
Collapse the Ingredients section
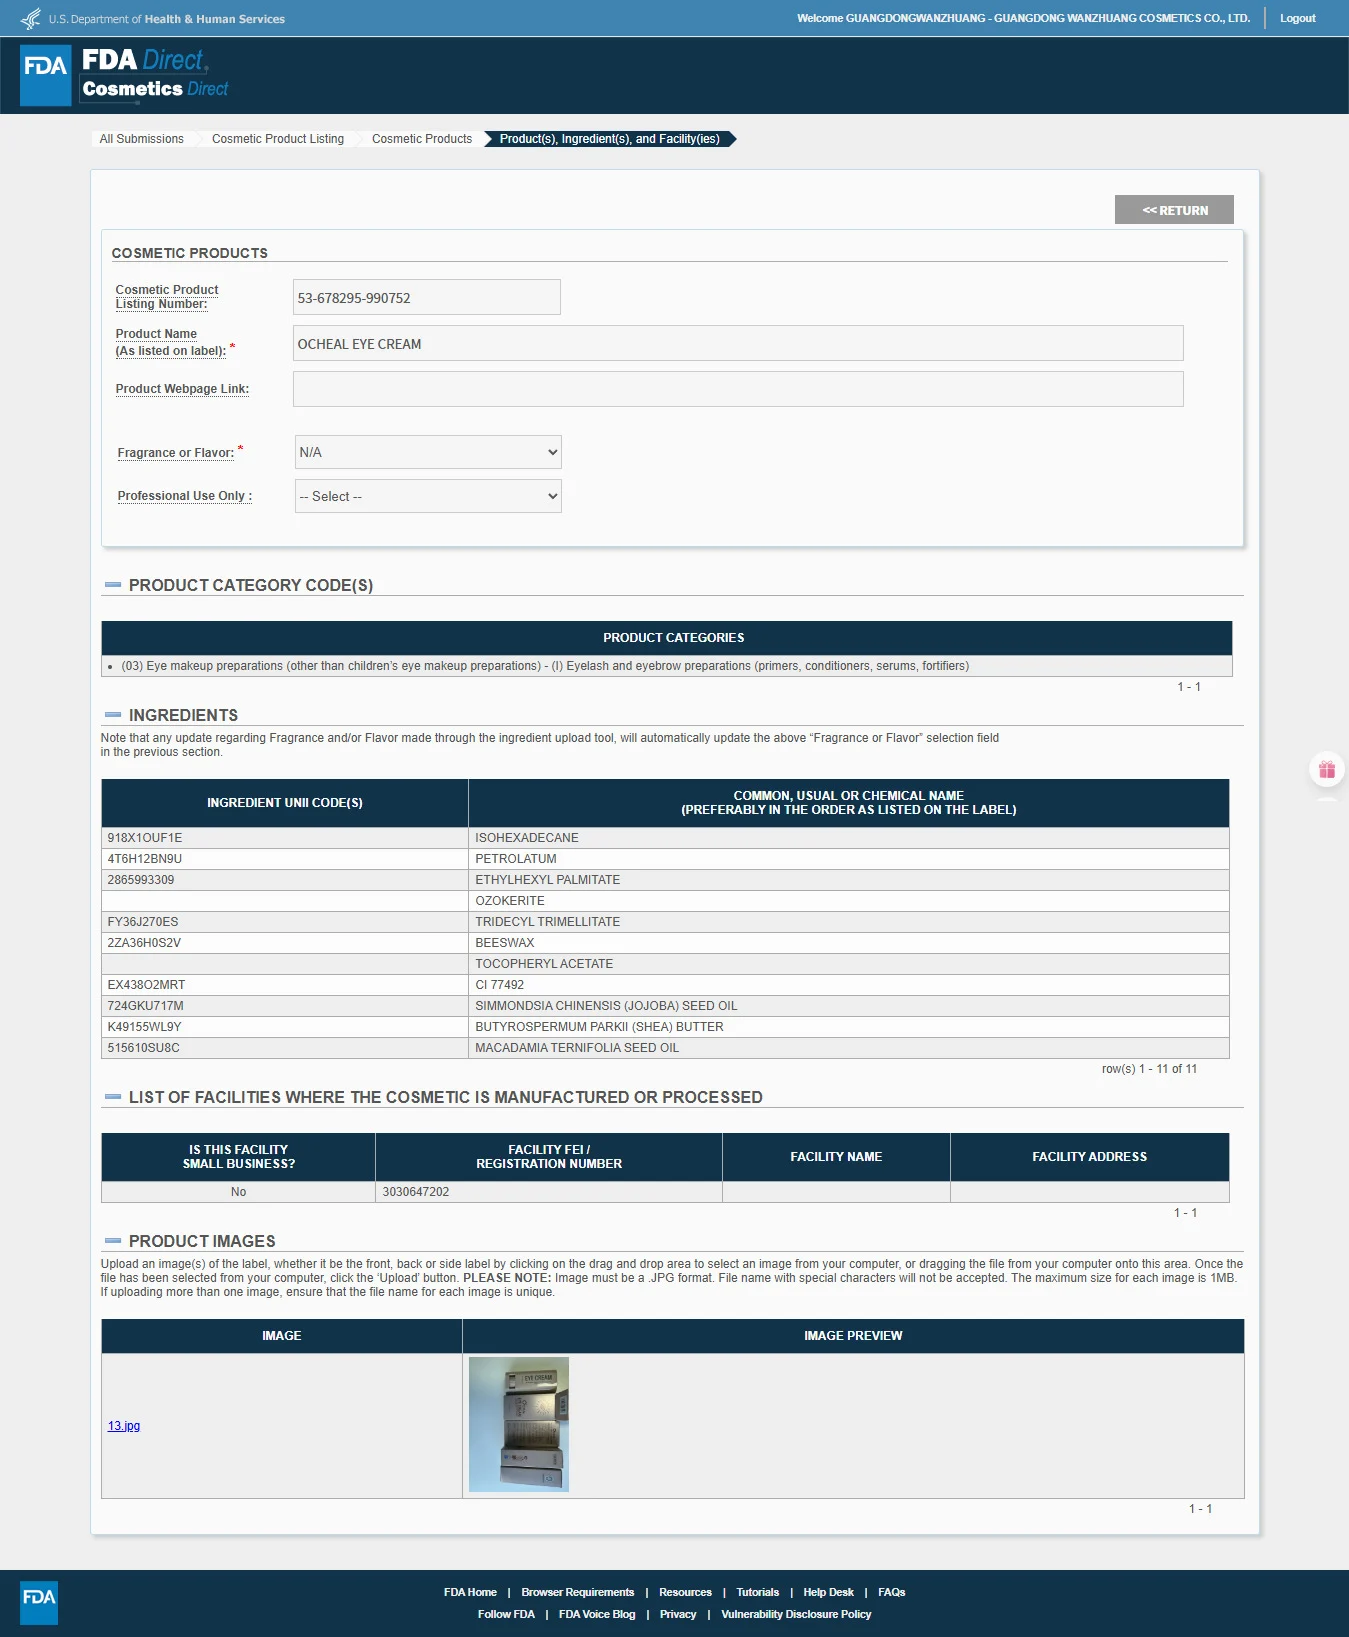113,715
